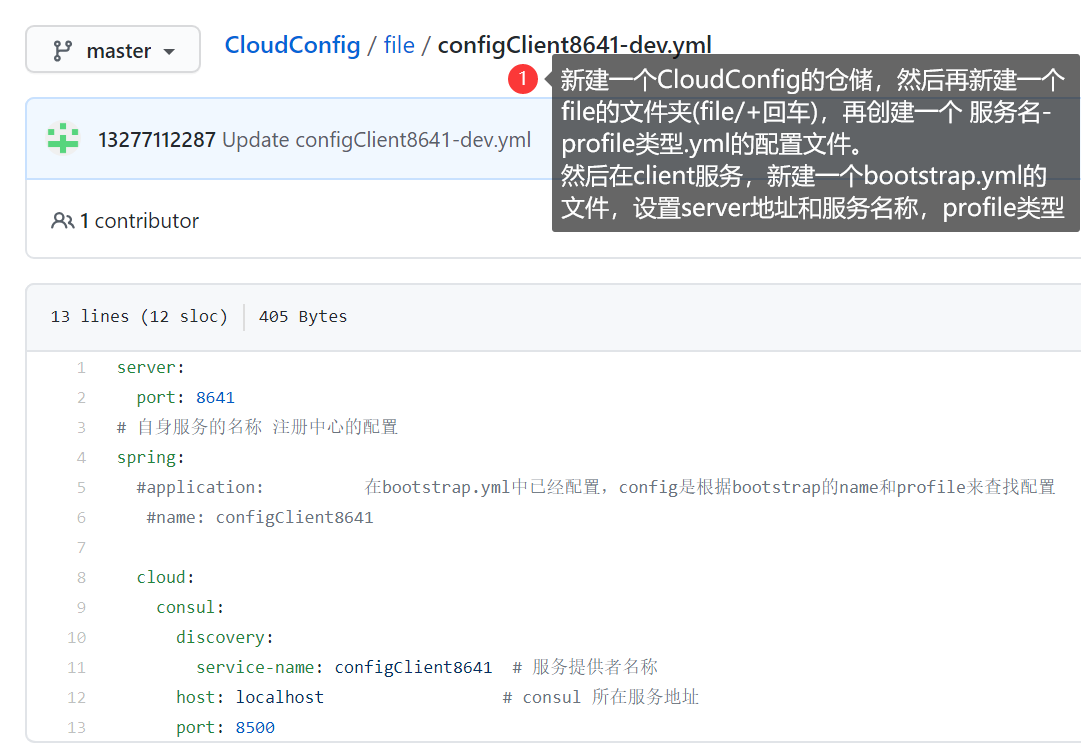Click the cloud: key

(165, 577)
